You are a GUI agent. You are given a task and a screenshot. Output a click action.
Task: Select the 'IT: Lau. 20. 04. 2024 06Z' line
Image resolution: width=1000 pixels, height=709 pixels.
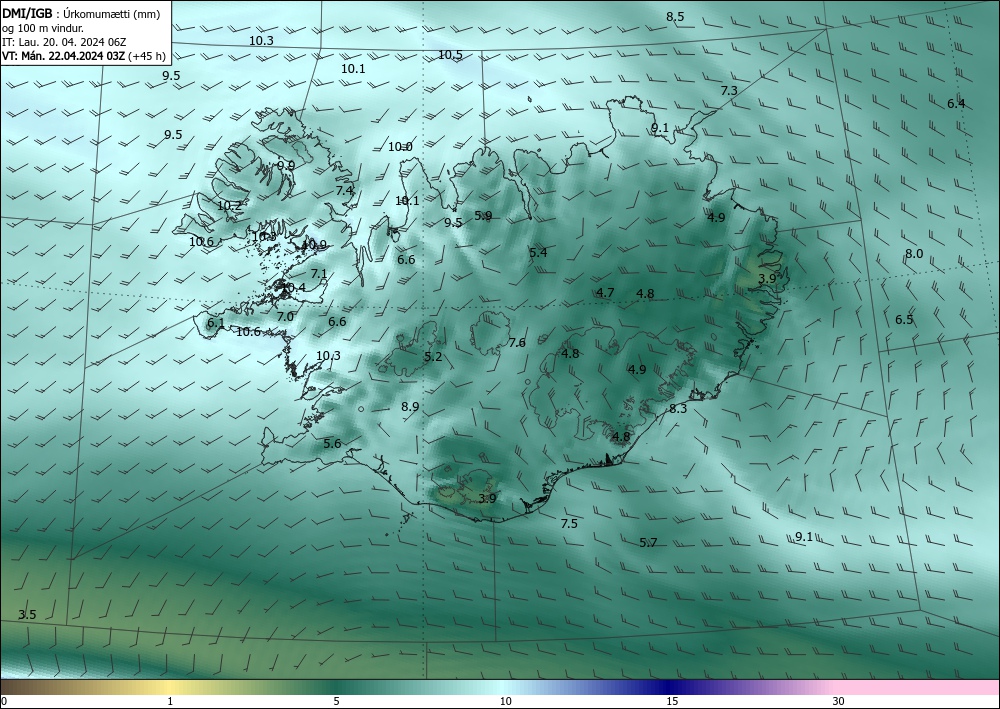(x=64, y=42)
